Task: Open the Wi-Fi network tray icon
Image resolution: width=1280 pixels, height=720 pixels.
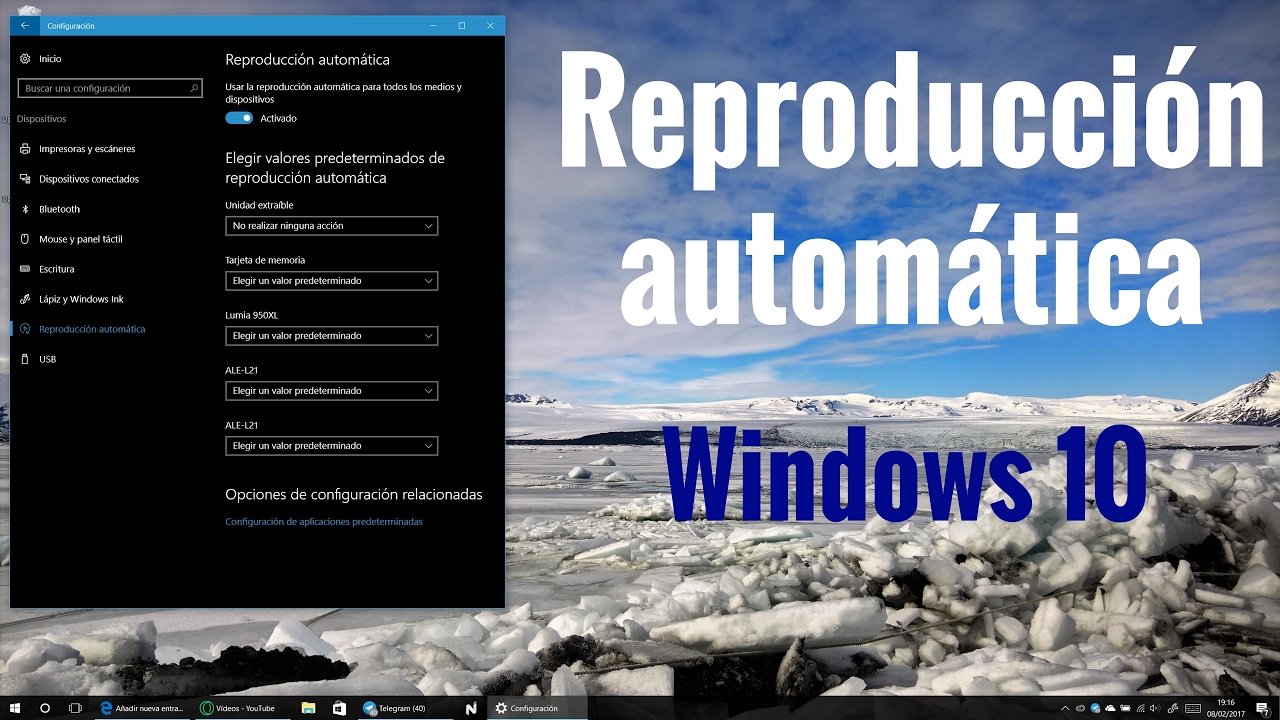Action: (x=1140, y=708)
